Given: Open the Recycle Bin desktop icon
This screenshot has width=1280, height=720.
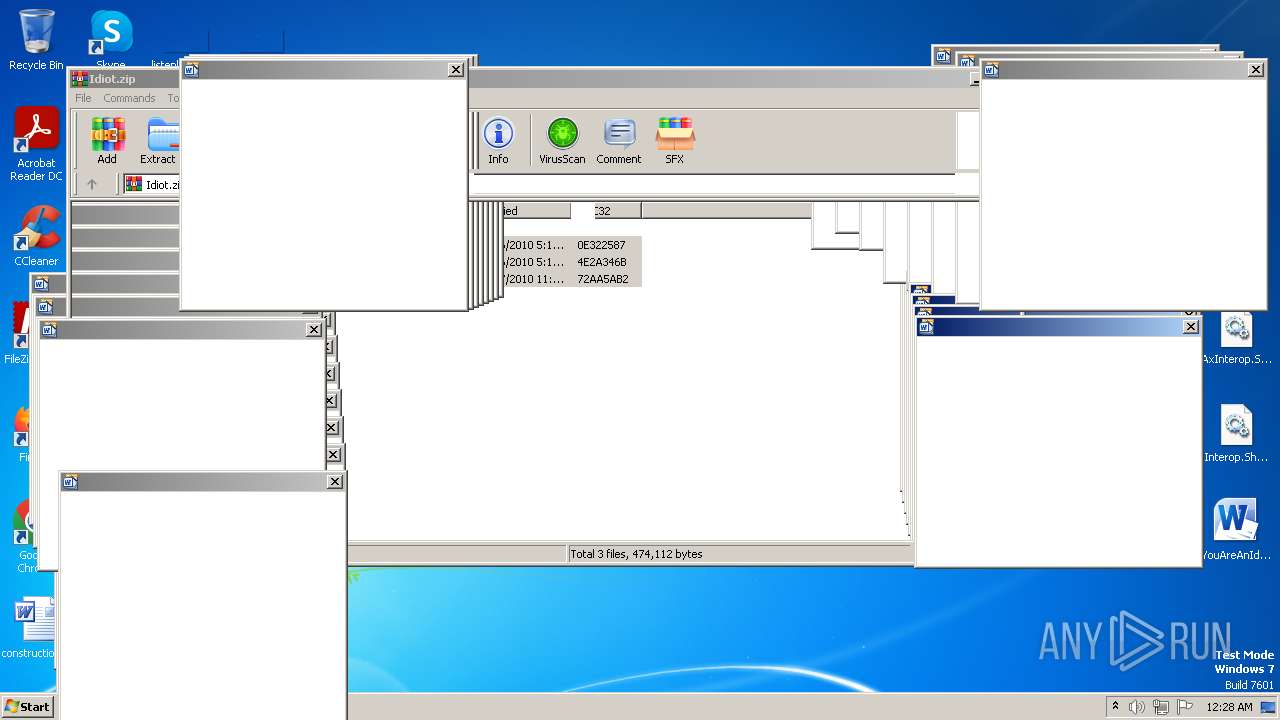Looking at the screenshot, I should point(36,40).
